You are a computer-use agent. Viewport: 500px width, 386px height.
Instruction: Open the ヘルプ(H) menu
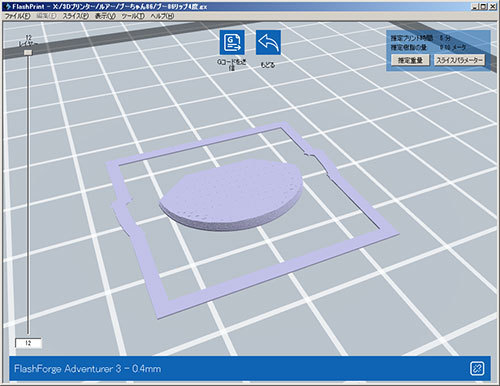point(162,16)
